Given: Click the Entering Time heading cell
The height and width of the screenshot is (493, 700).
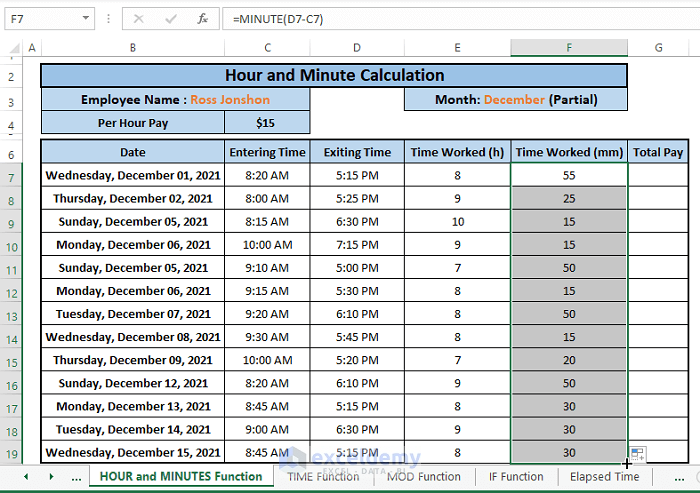Looking at the screenshot, I should point(267,152).
